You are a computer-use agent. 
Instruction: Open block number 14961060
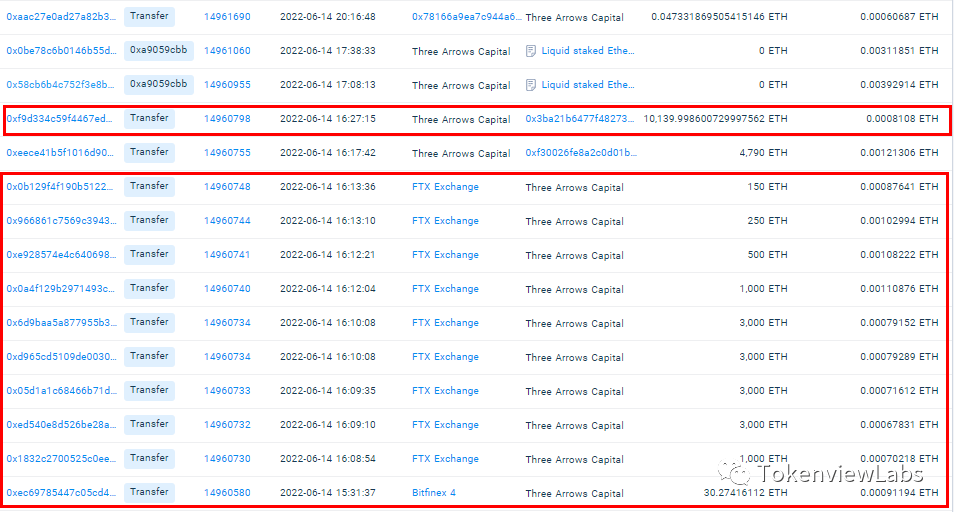click(227, 51)
